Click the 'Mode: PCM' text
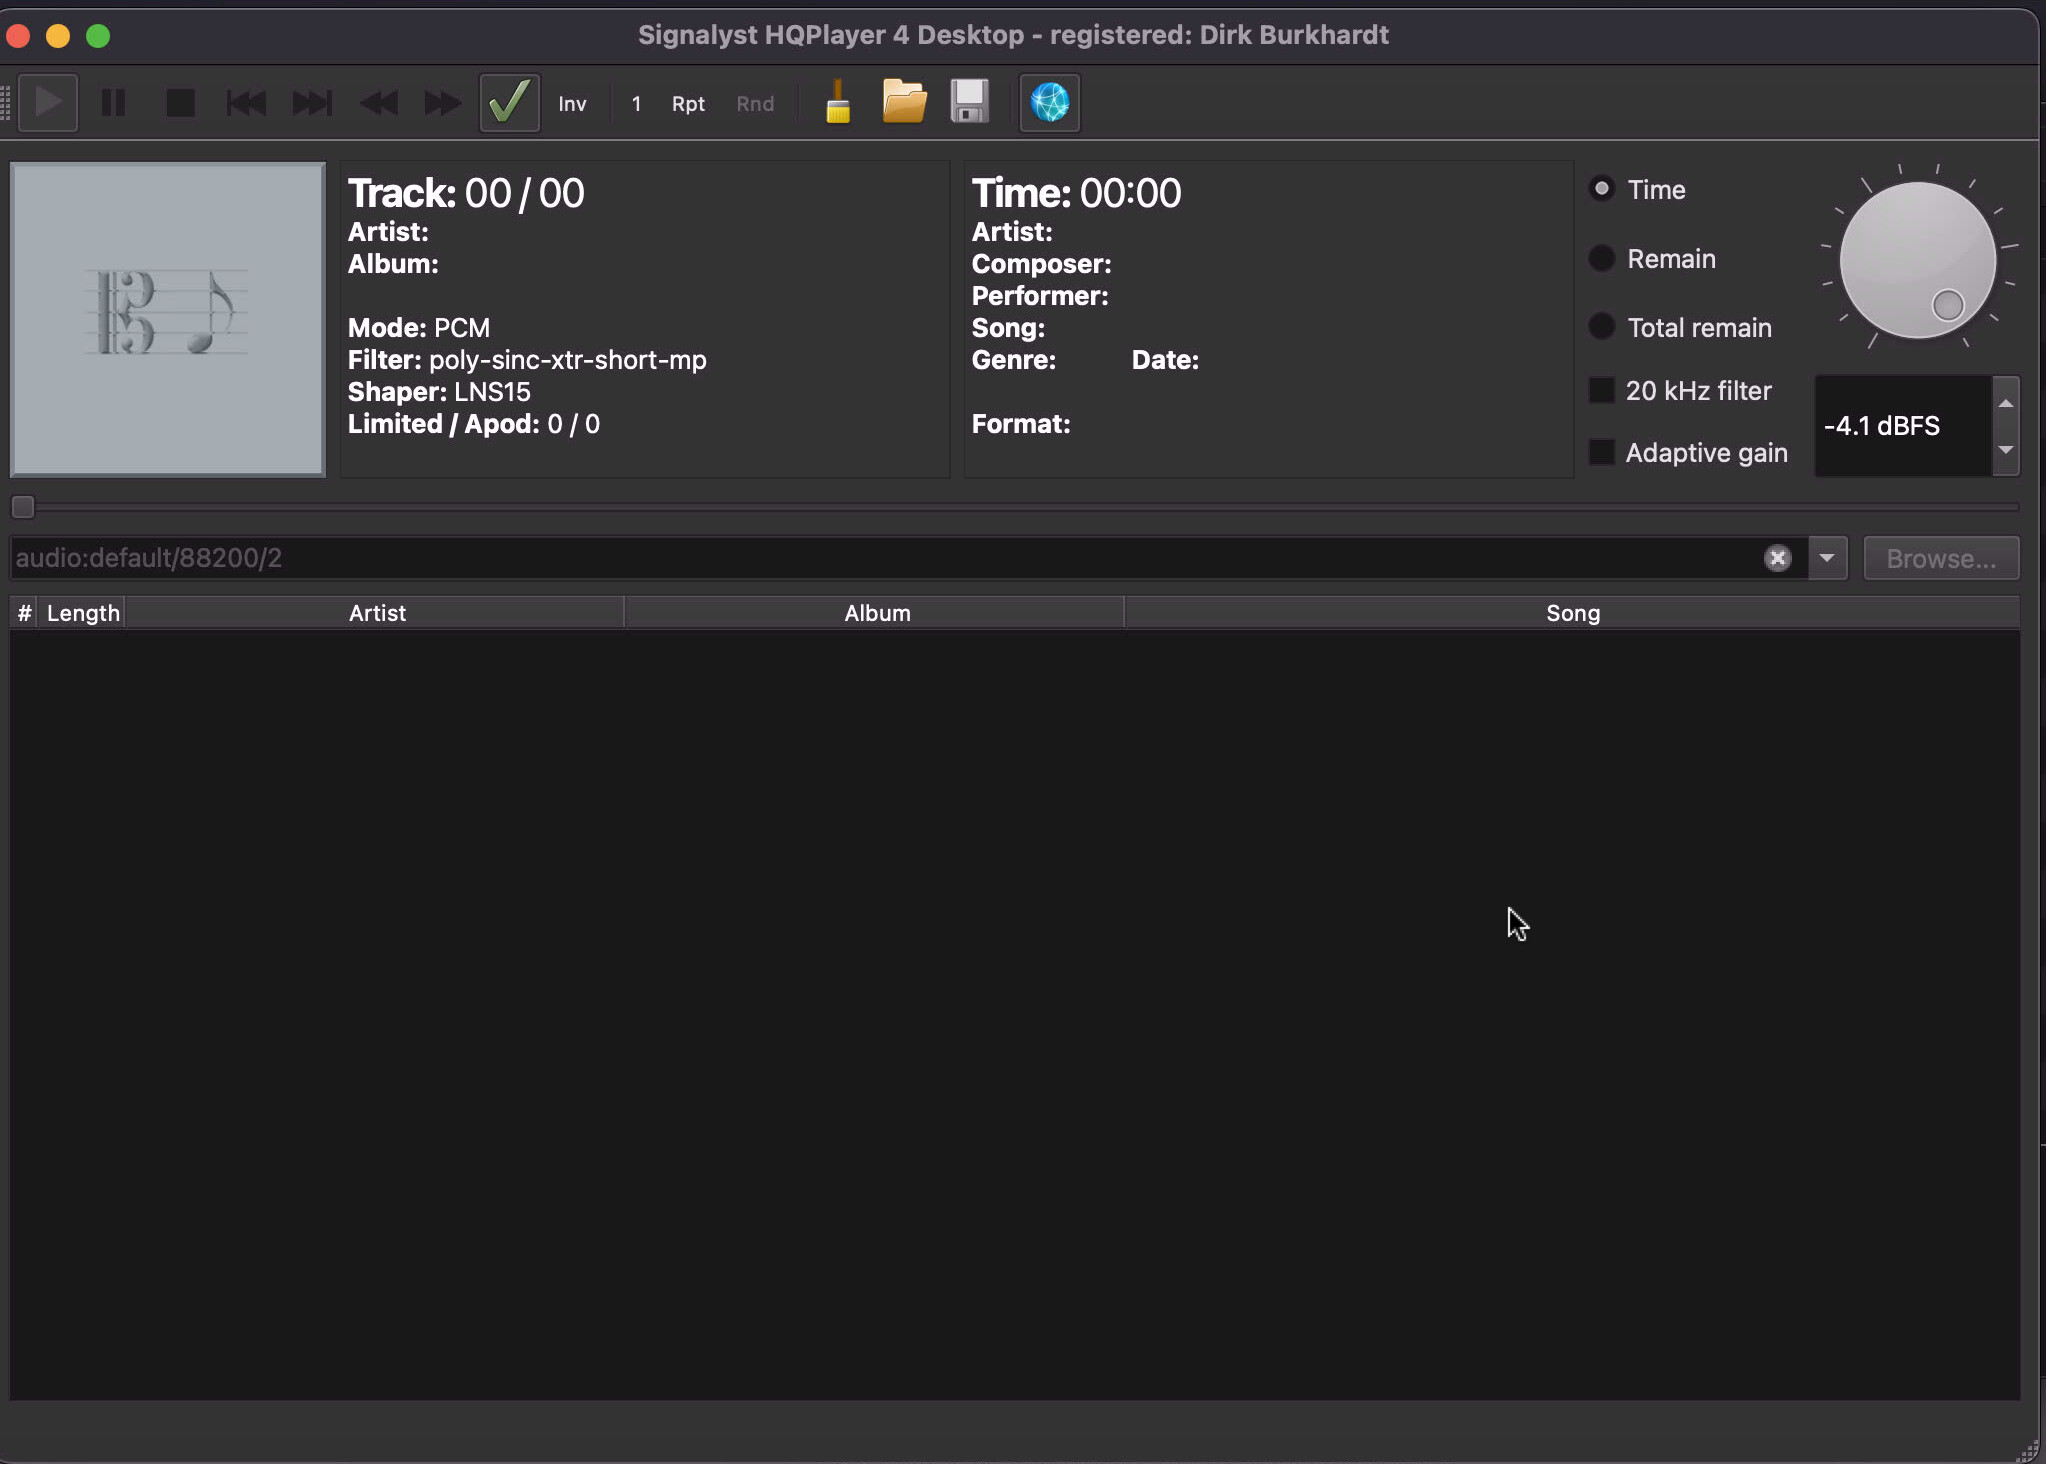Viewport: 2046px width, 1464px height. [x=419, y=328]
